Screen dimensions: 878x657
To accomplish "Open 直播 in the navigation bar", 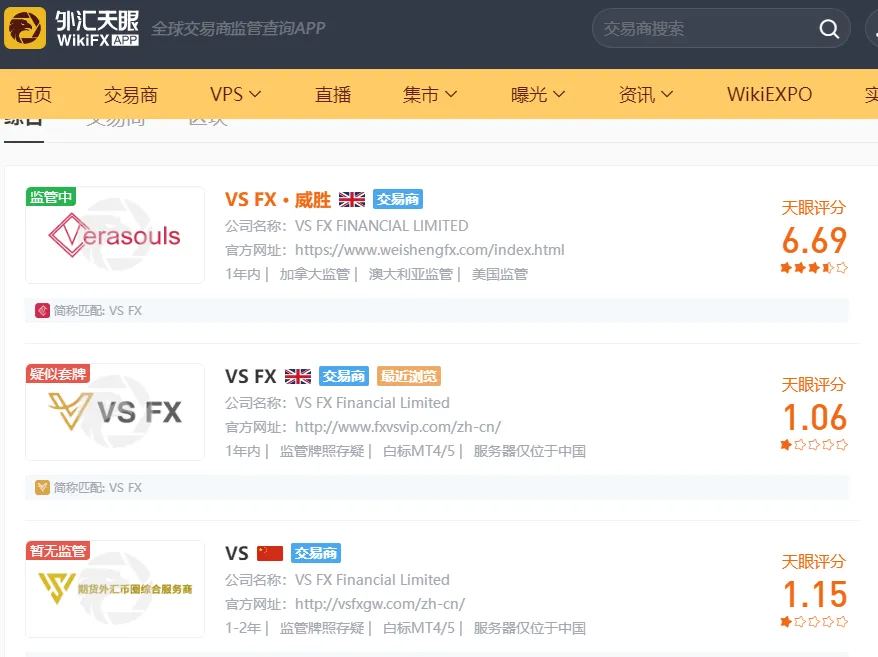I will [x=333, y=95].
